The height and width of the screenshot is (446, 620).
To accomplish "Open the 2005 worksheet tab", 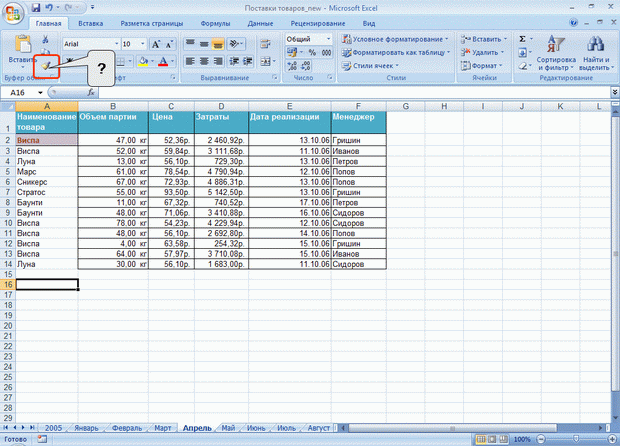I will [x=53, y=428].
